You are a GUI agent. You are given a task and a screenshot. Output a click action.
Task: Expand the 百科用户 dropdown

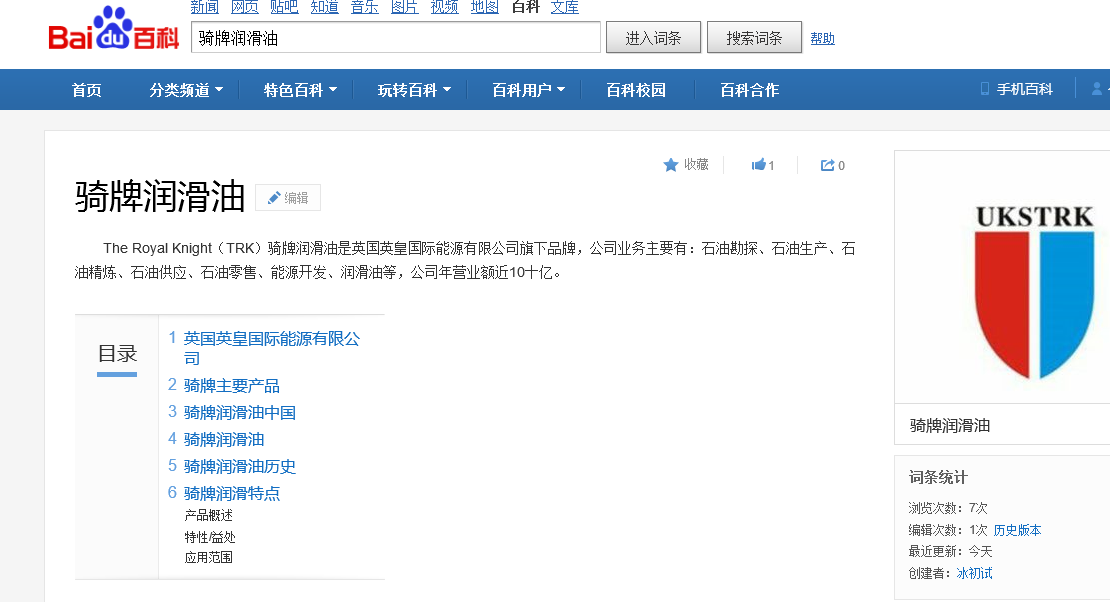point(528,90)
